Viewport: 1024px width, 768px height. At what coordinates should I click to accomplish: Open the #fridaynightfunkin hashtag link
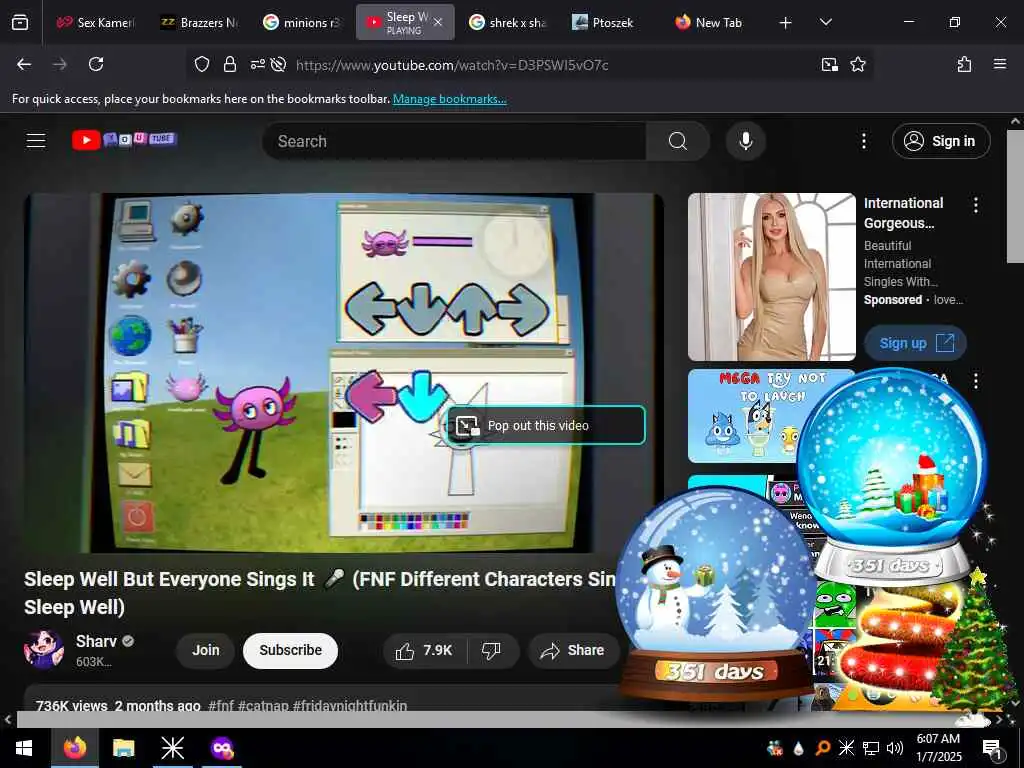coord(349,705)
